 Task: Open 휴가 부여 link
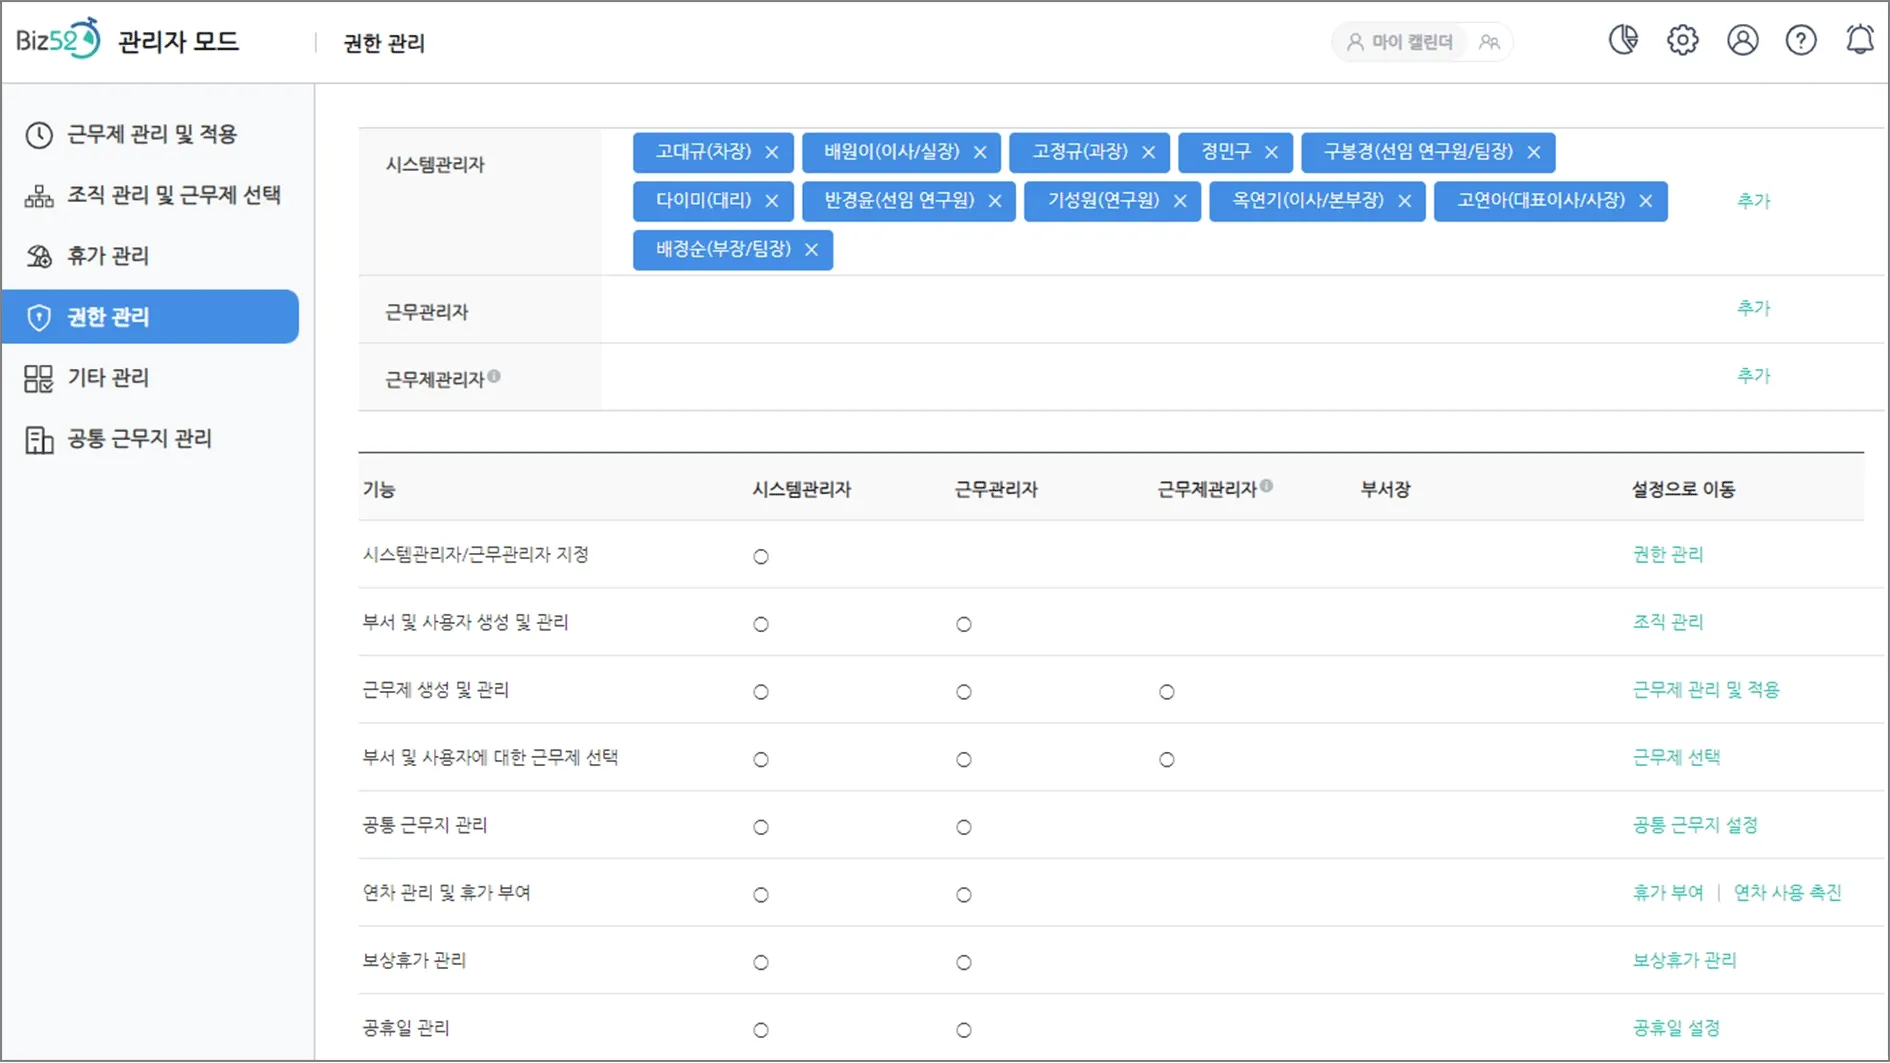tap(1667, 893)
